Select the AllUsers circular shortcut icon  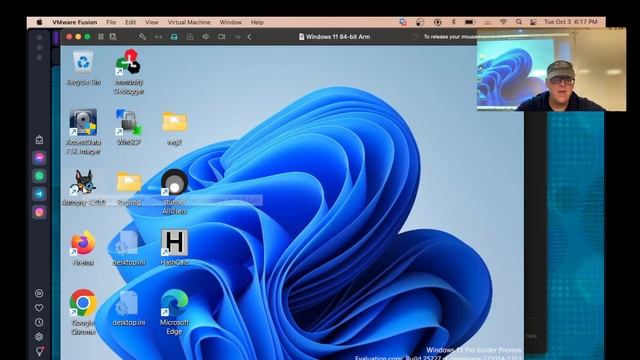(174, 191)
